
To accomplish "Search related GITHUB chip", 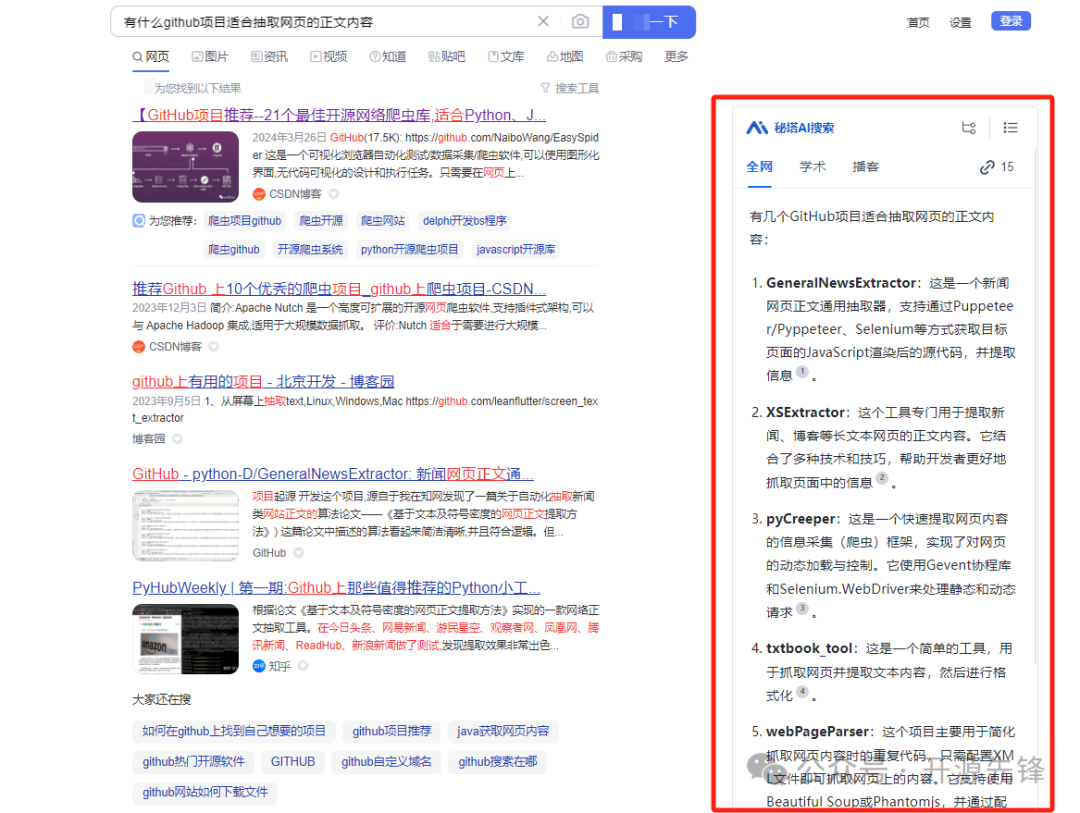I will point(293,761).
